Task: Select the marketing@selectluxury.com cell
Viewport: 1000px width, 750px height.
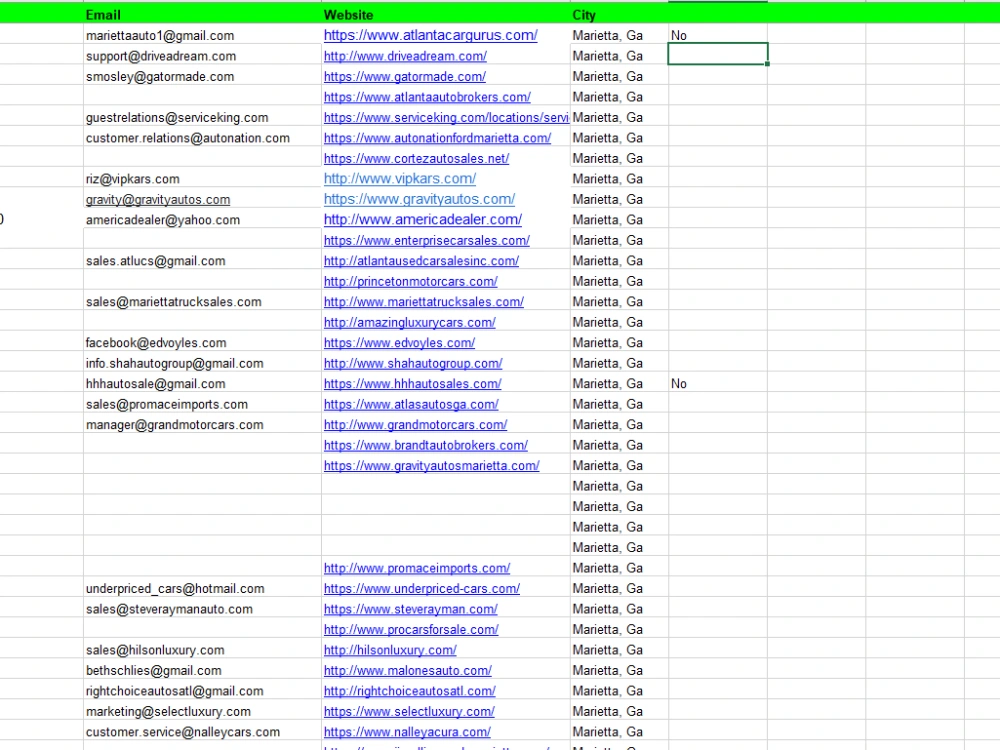Action: 202,711
